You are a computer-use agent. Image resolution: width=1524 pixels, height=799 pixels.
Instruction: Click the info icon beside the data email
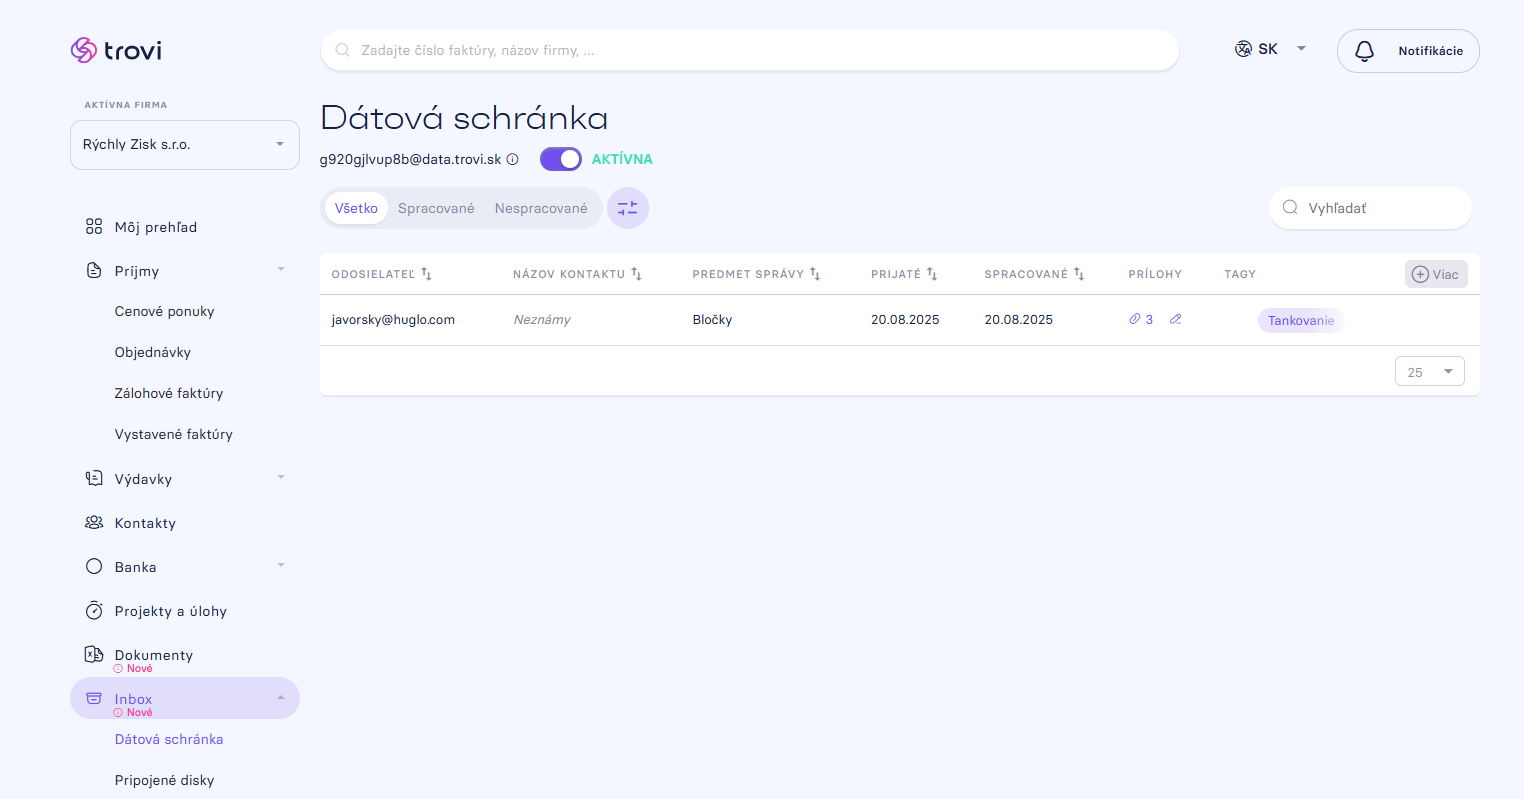(x=512, y=159)
